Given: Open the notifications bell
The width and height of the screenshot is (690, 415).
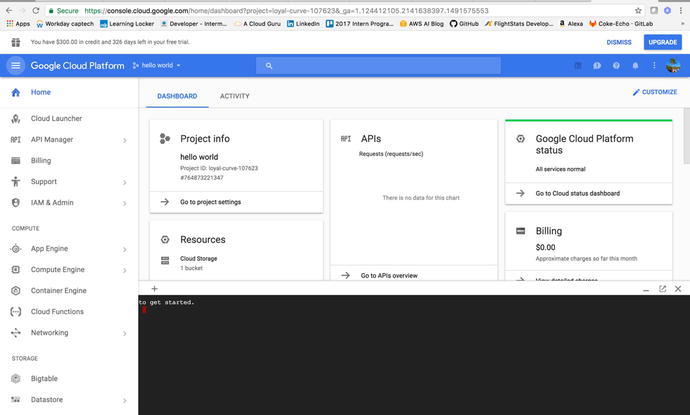Looking at the screenshot, I should pyautogui.click(x=634, y=66).
